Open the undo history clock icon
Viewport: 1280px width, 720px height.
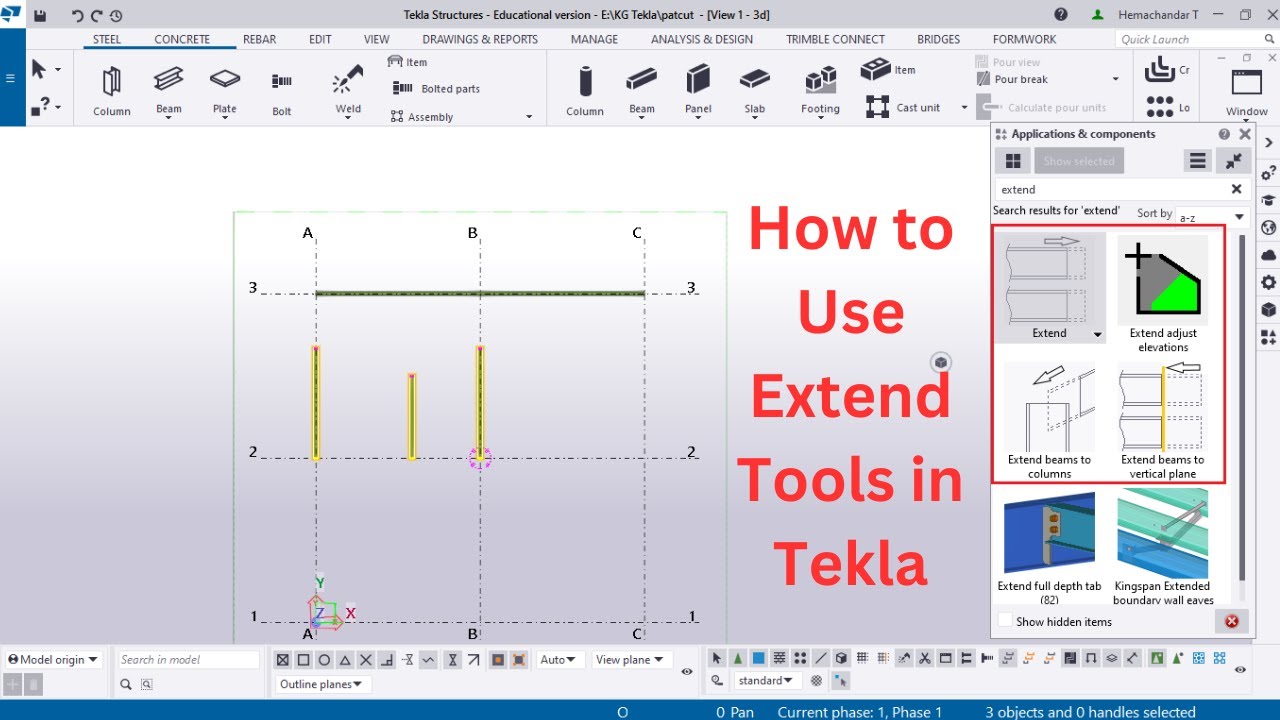tap(116, 15)
